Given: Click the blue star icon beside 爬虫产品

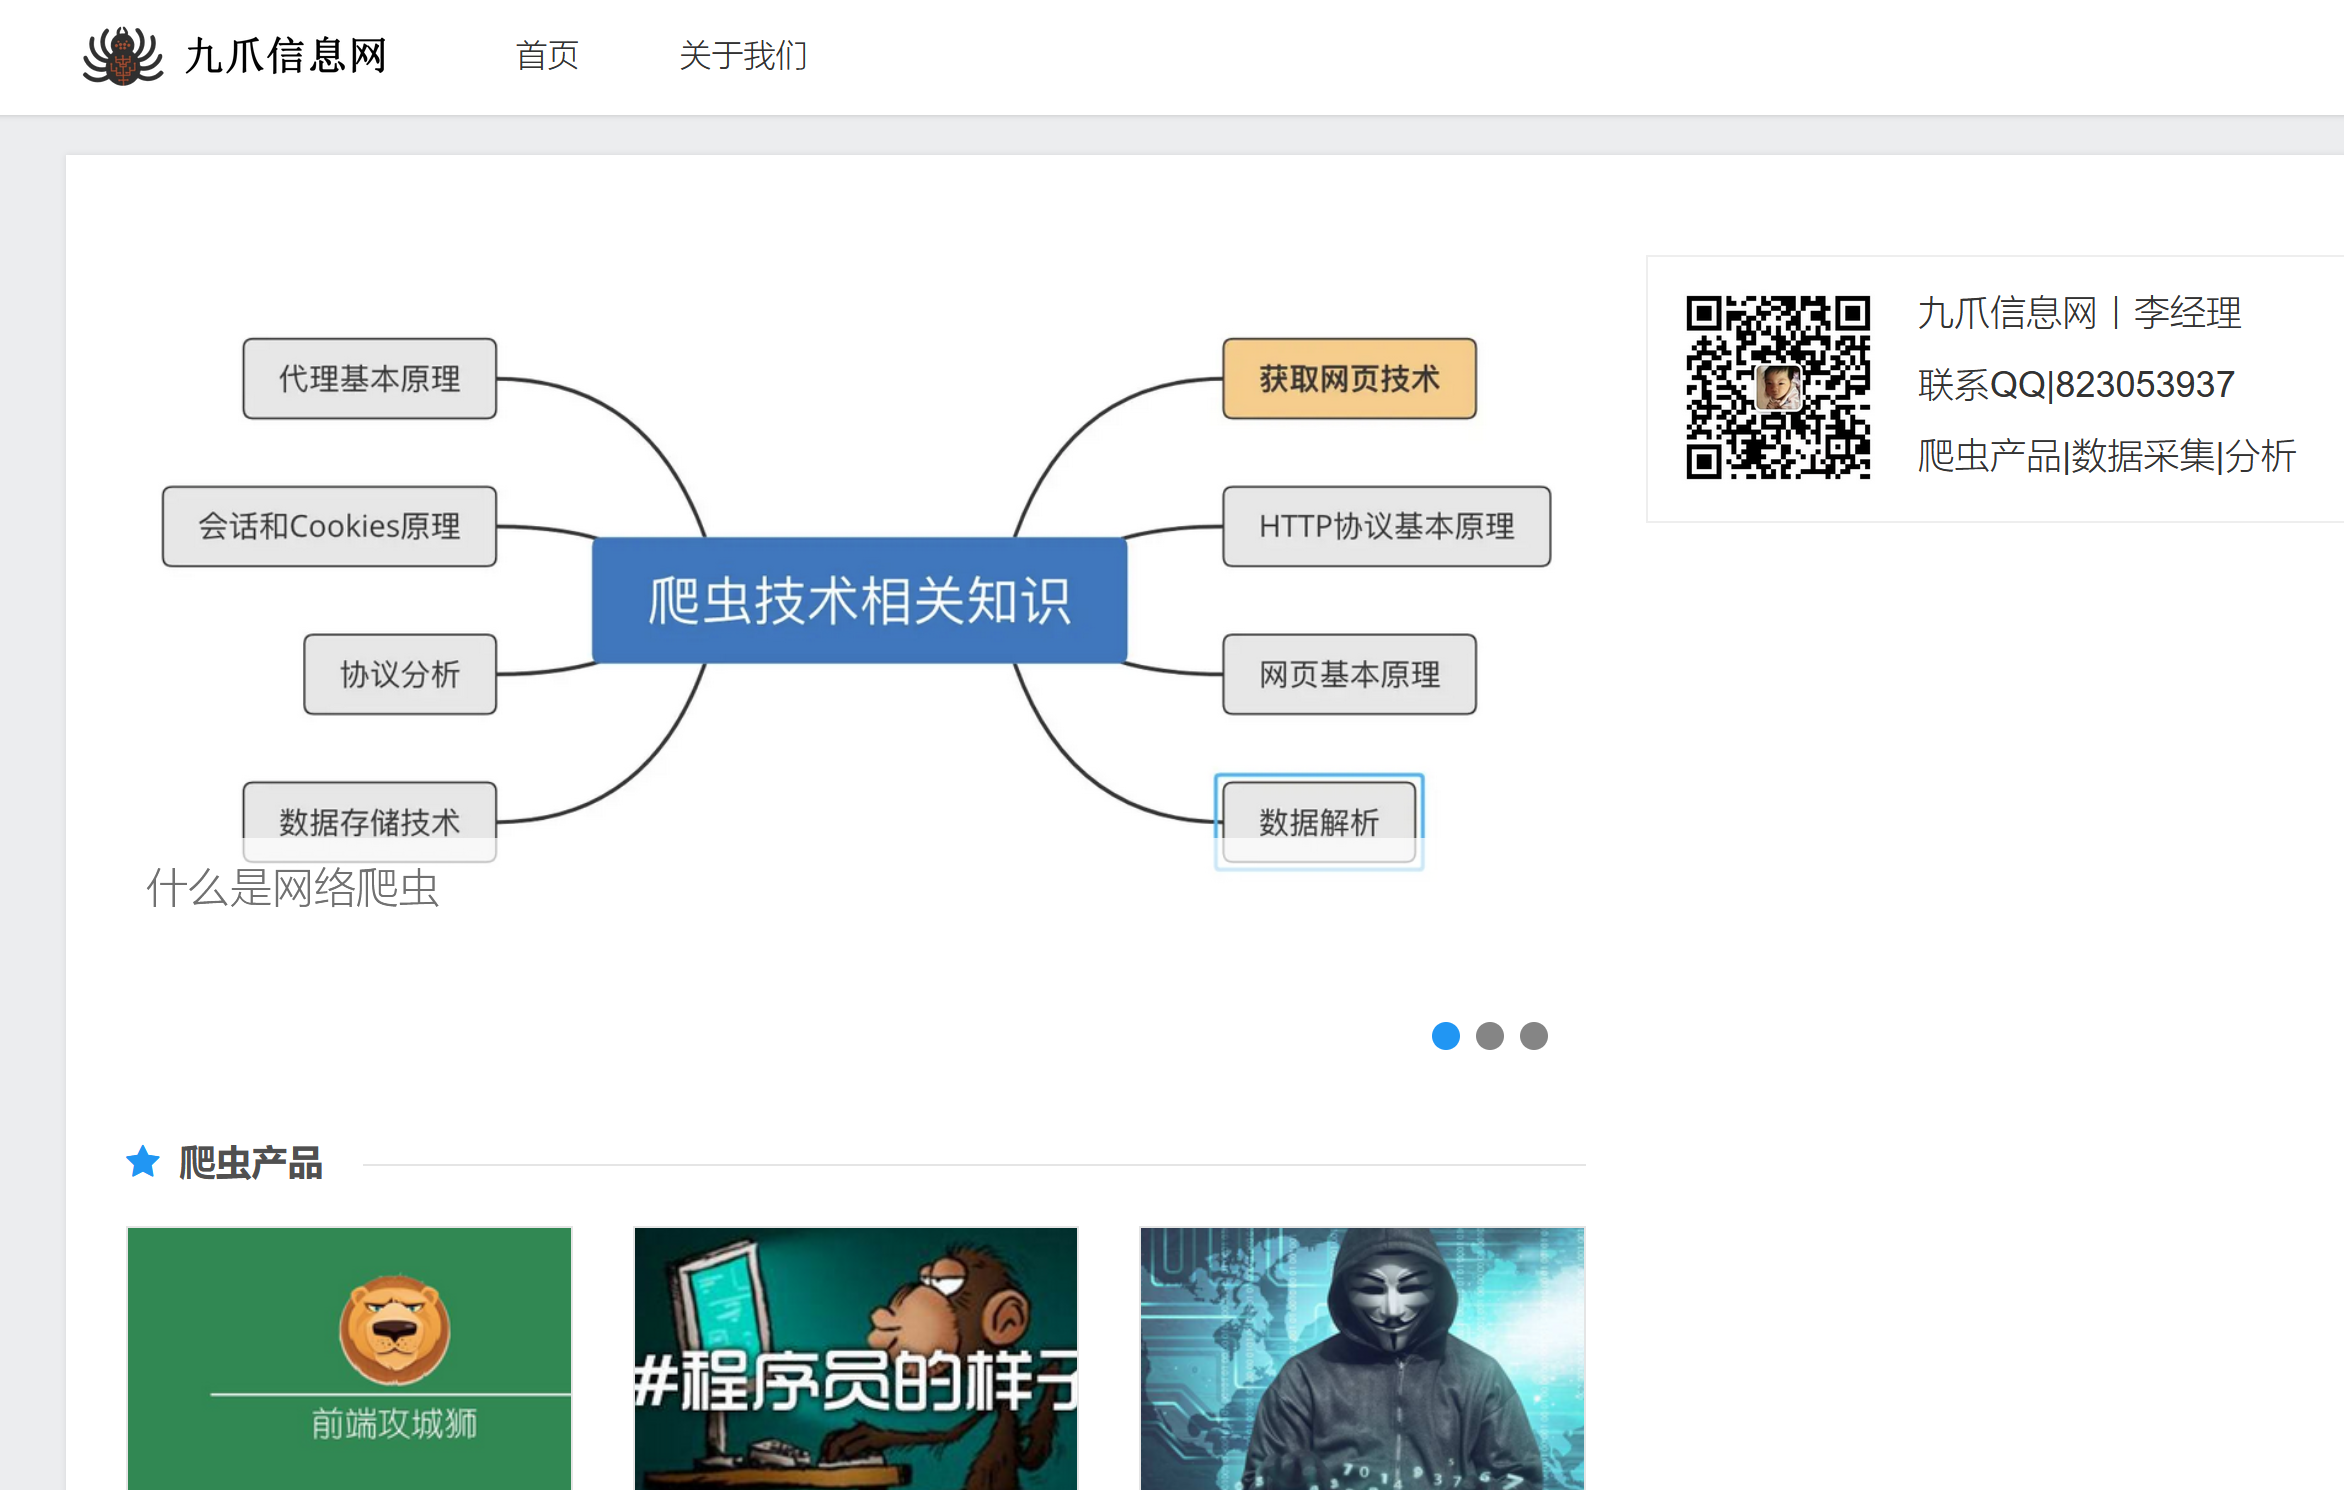Looking at the screenshot, I should (143, 1162).
